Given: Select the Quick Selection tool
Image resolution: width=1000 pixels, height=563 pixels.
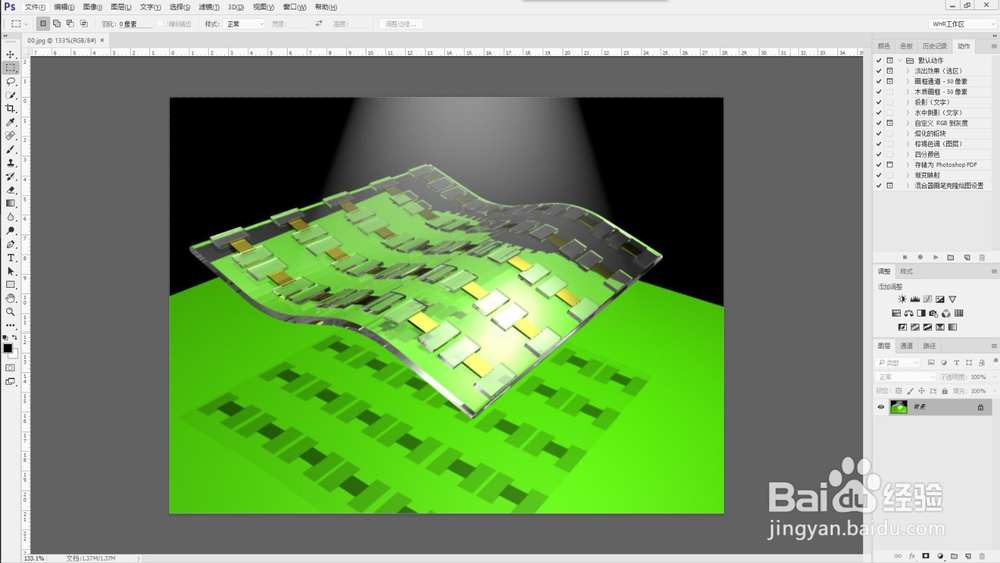Looking at the screenshot, I should point(10,94).
